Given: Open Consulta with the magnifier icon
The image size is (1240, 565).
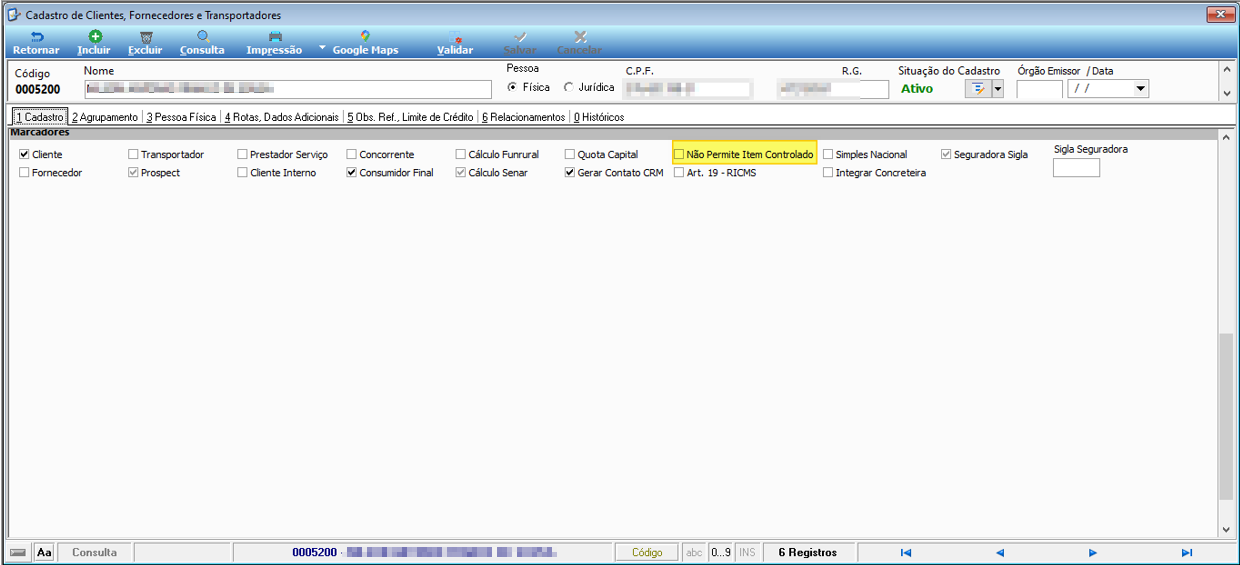Looking at the screenshot, I should pyautogui.click(x=203, y=36).
